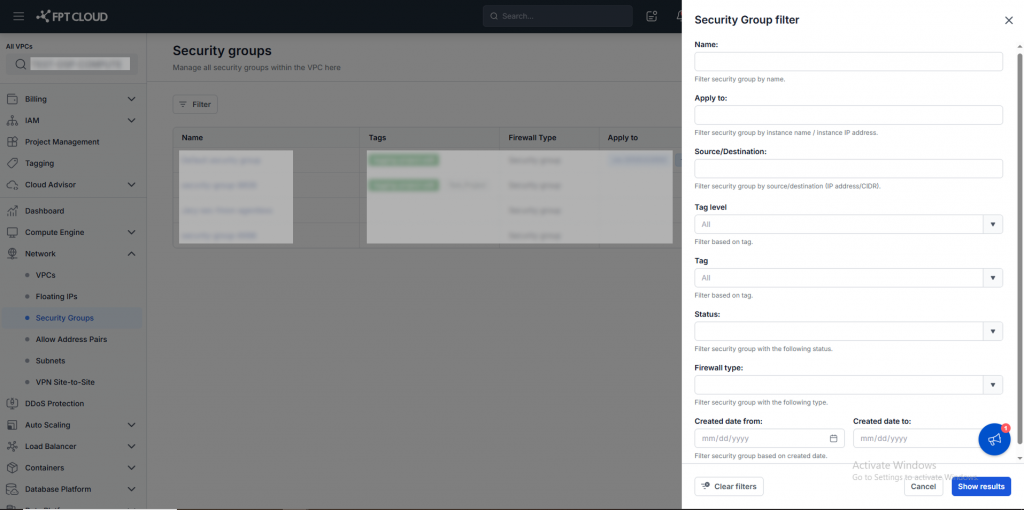This screenshot has height=510, width=1024.
Task: Click the Show results button
Action: click(x=980, y=486)
